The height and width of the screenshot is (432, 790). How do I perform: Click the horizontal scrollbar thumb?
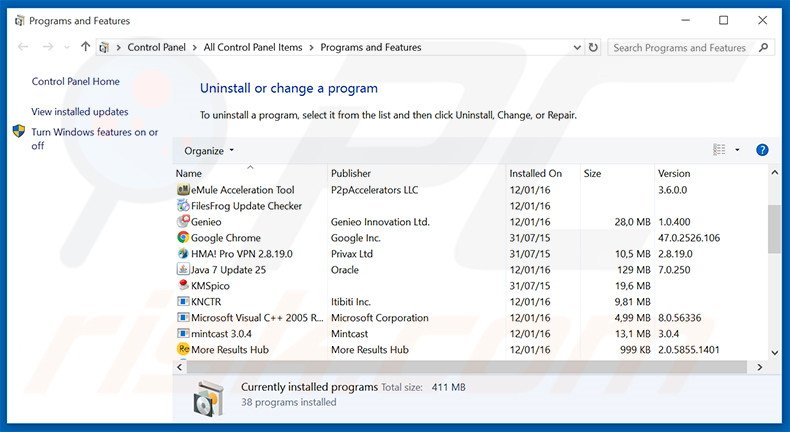tap(467, 367)
